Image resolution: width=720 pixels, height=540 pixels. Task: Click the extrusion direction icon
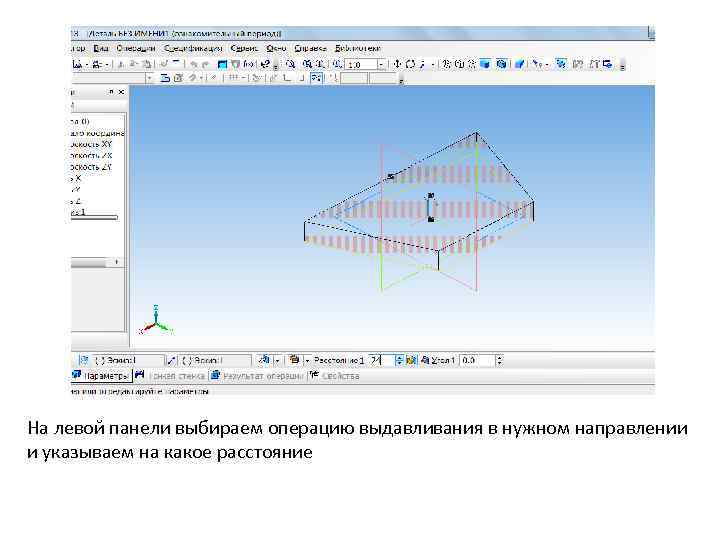tap(264, 360)
